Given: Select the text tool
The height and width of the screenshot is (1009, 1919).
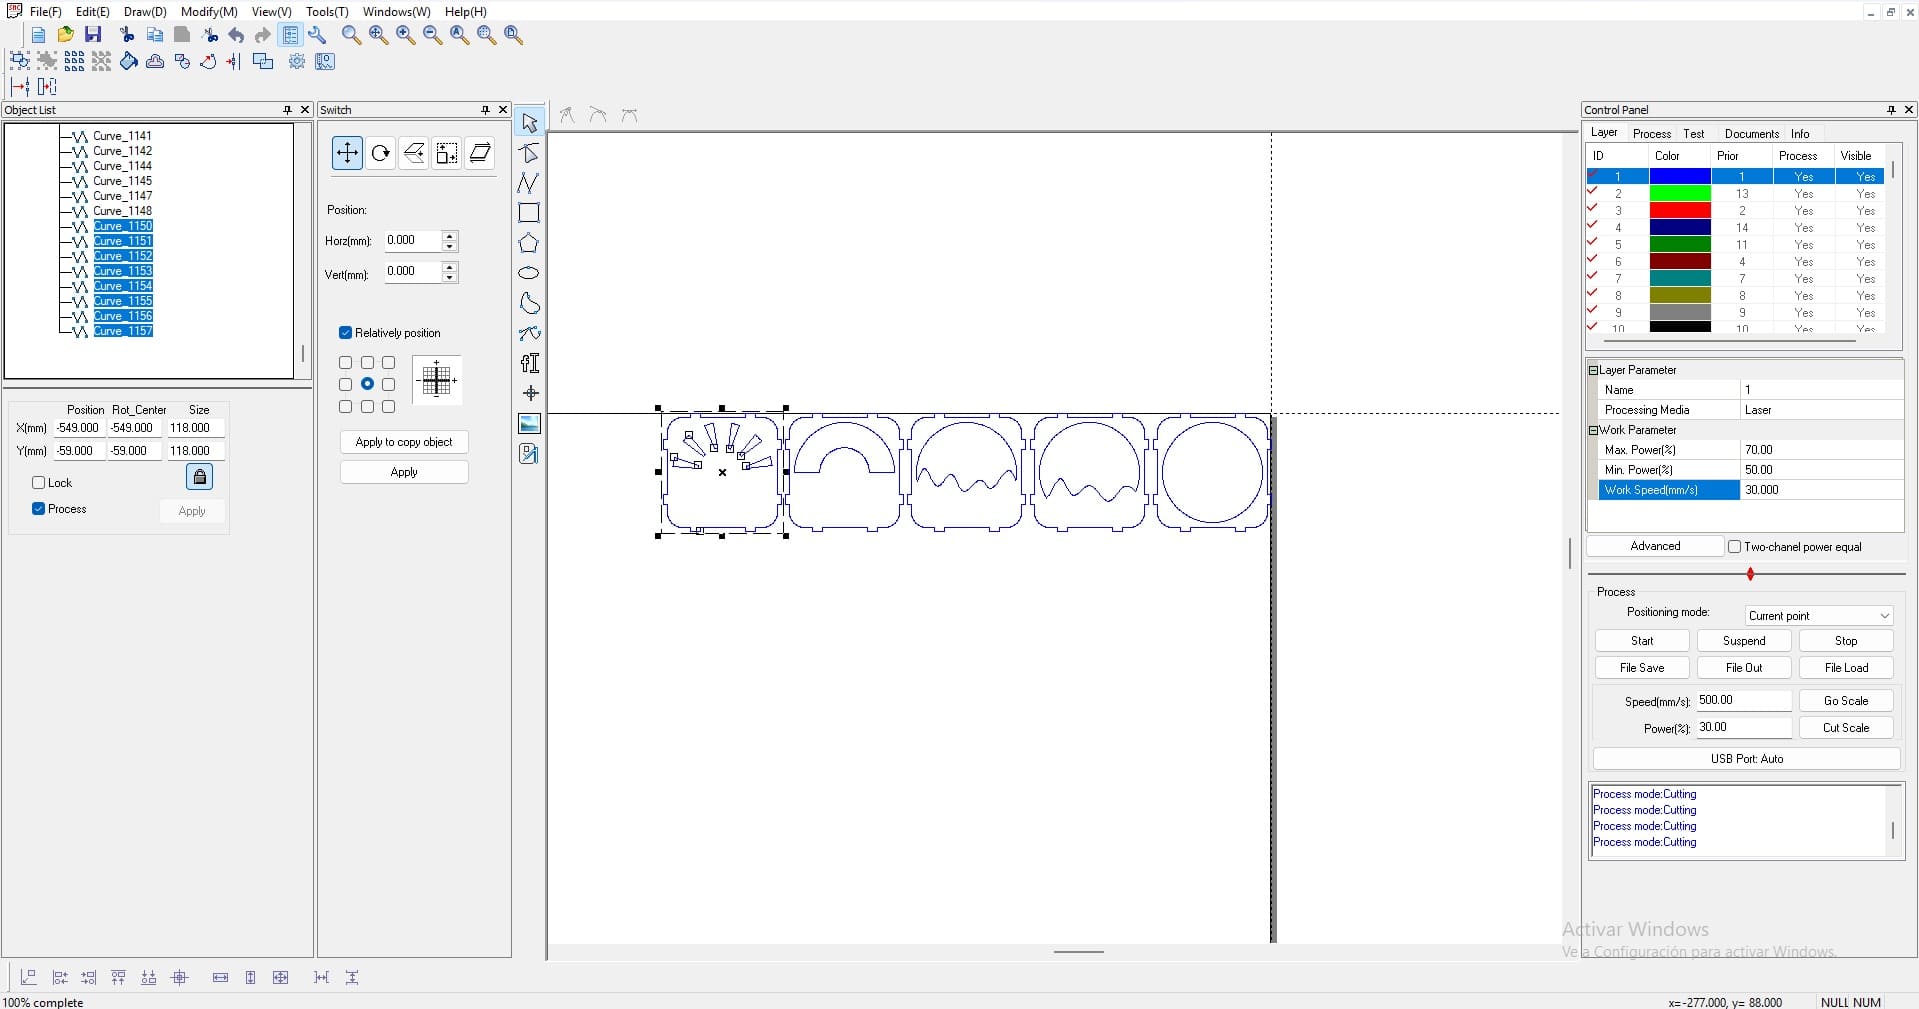Looking at the screenshot, I should (x=529, y=363).
